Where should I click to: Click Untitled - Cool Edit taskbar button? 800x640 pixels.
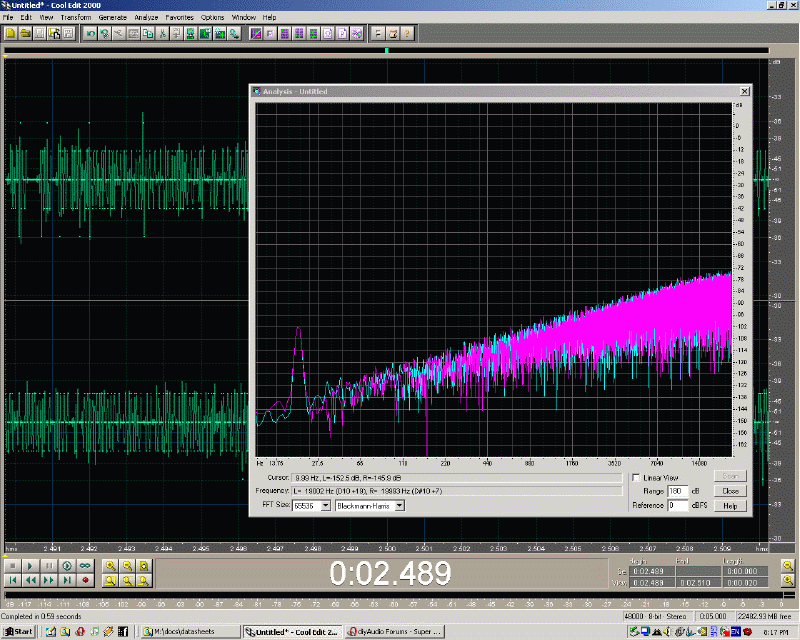coord(292,632)
